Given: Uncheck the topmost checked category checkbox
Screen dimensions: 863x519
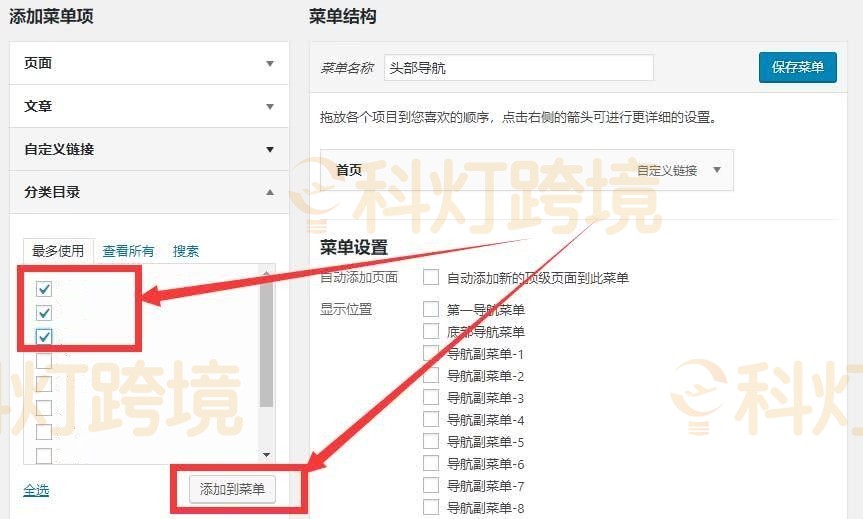Looking at the screenshot, I should 44,289.
